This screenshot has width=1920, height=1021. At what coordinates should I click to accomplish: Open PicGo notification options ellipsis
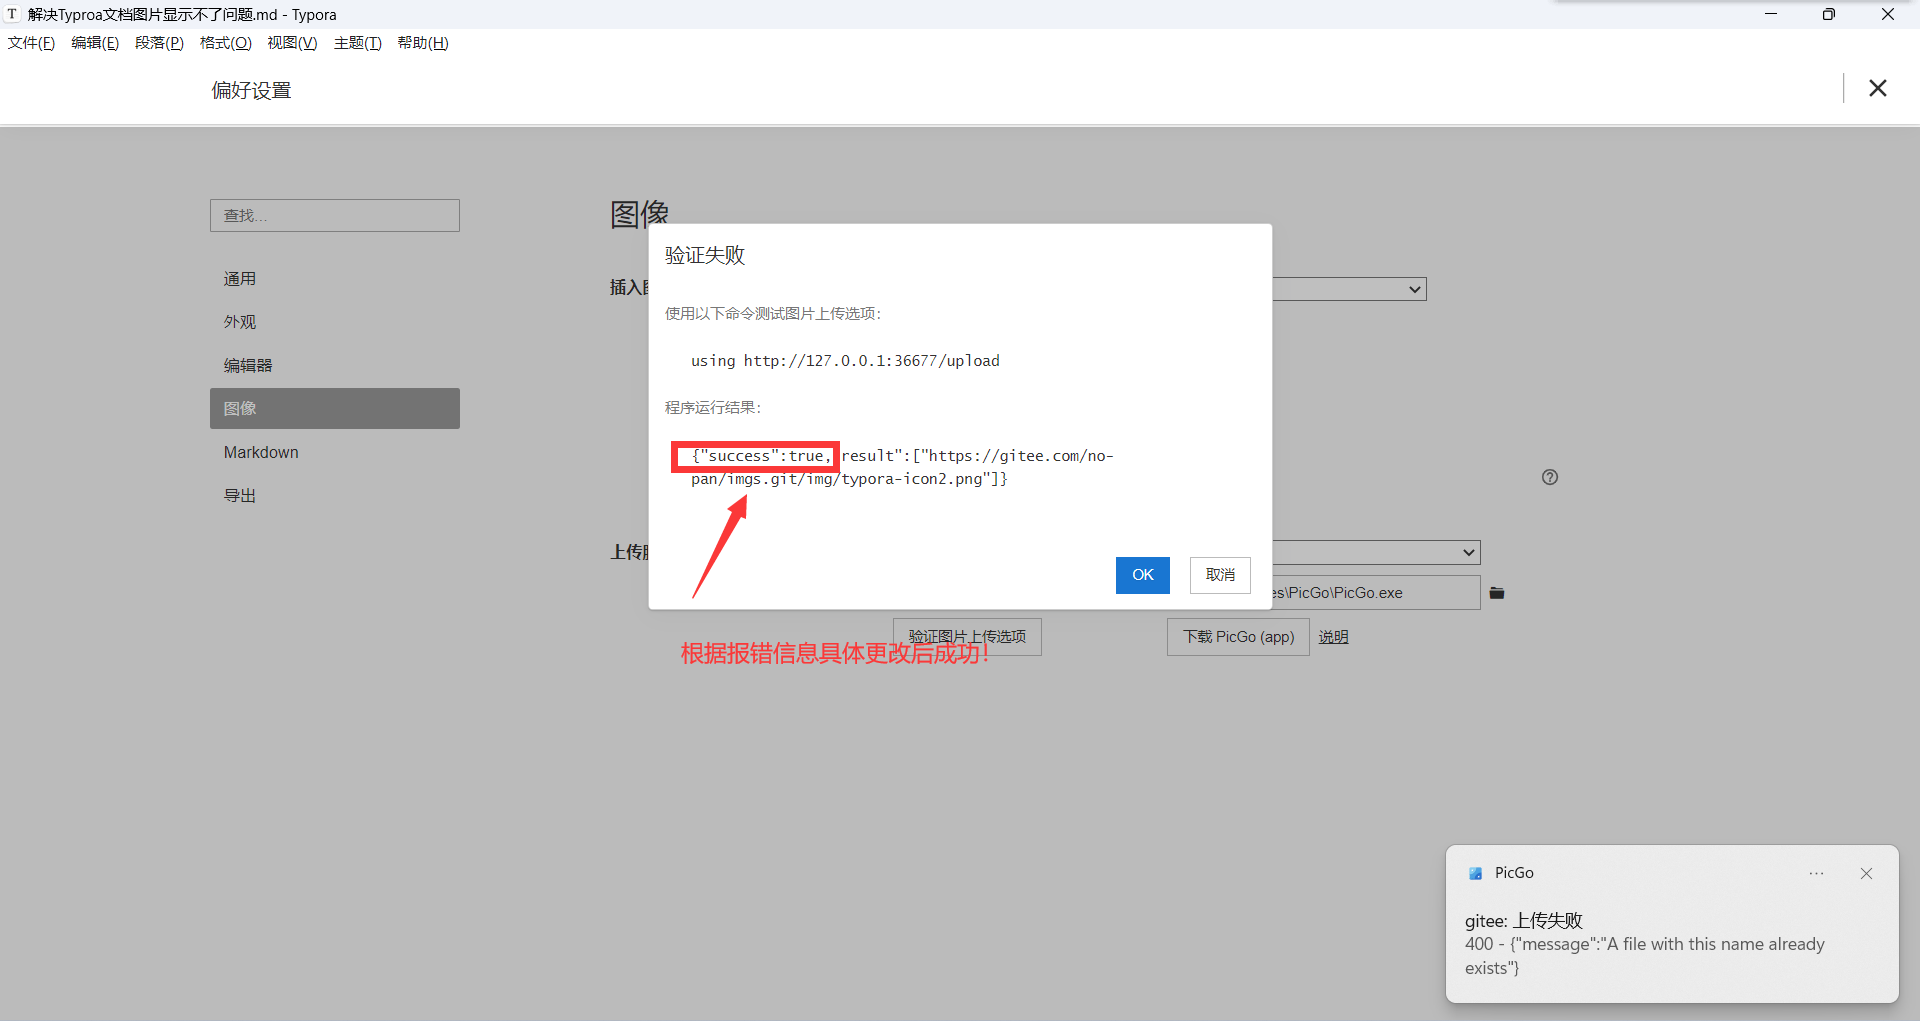pos(1816,873)
